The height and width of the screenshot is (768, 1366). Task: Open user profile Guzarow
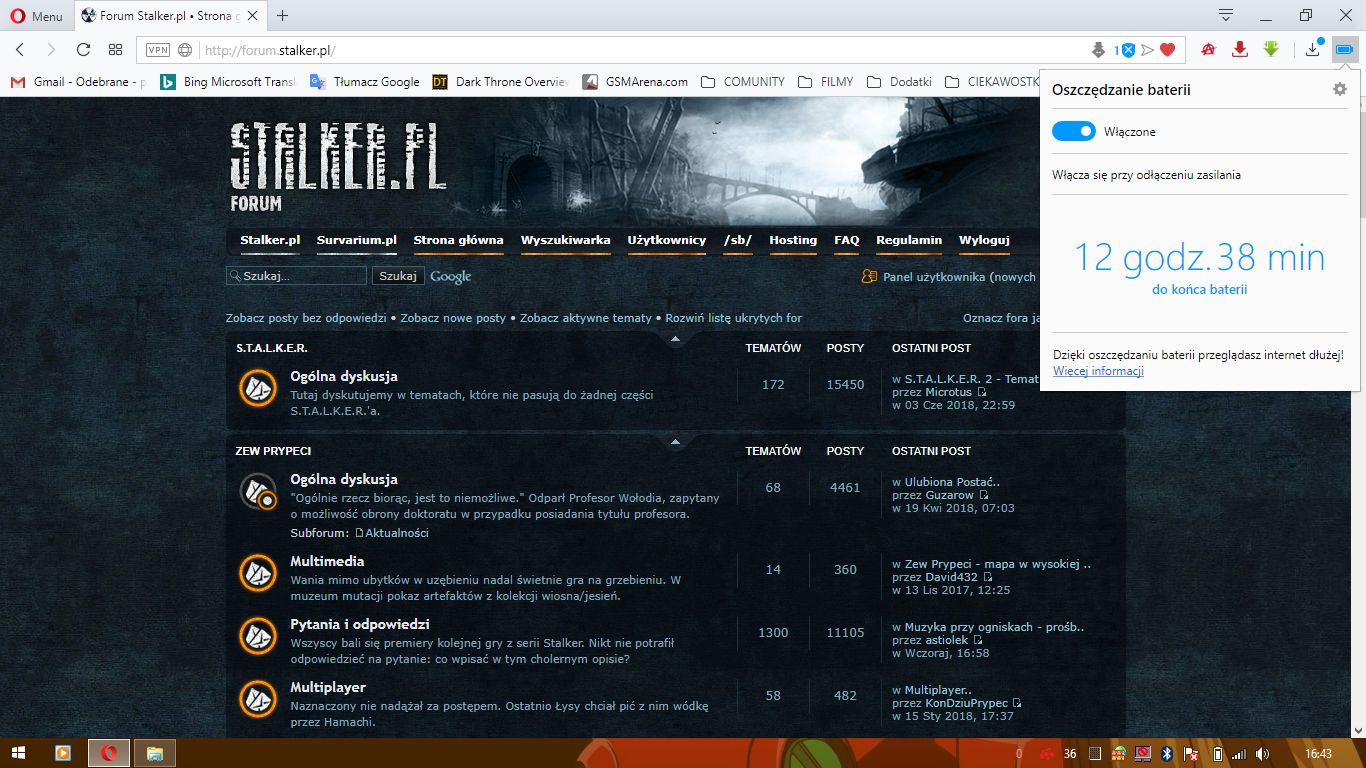(x=949, y=495)
